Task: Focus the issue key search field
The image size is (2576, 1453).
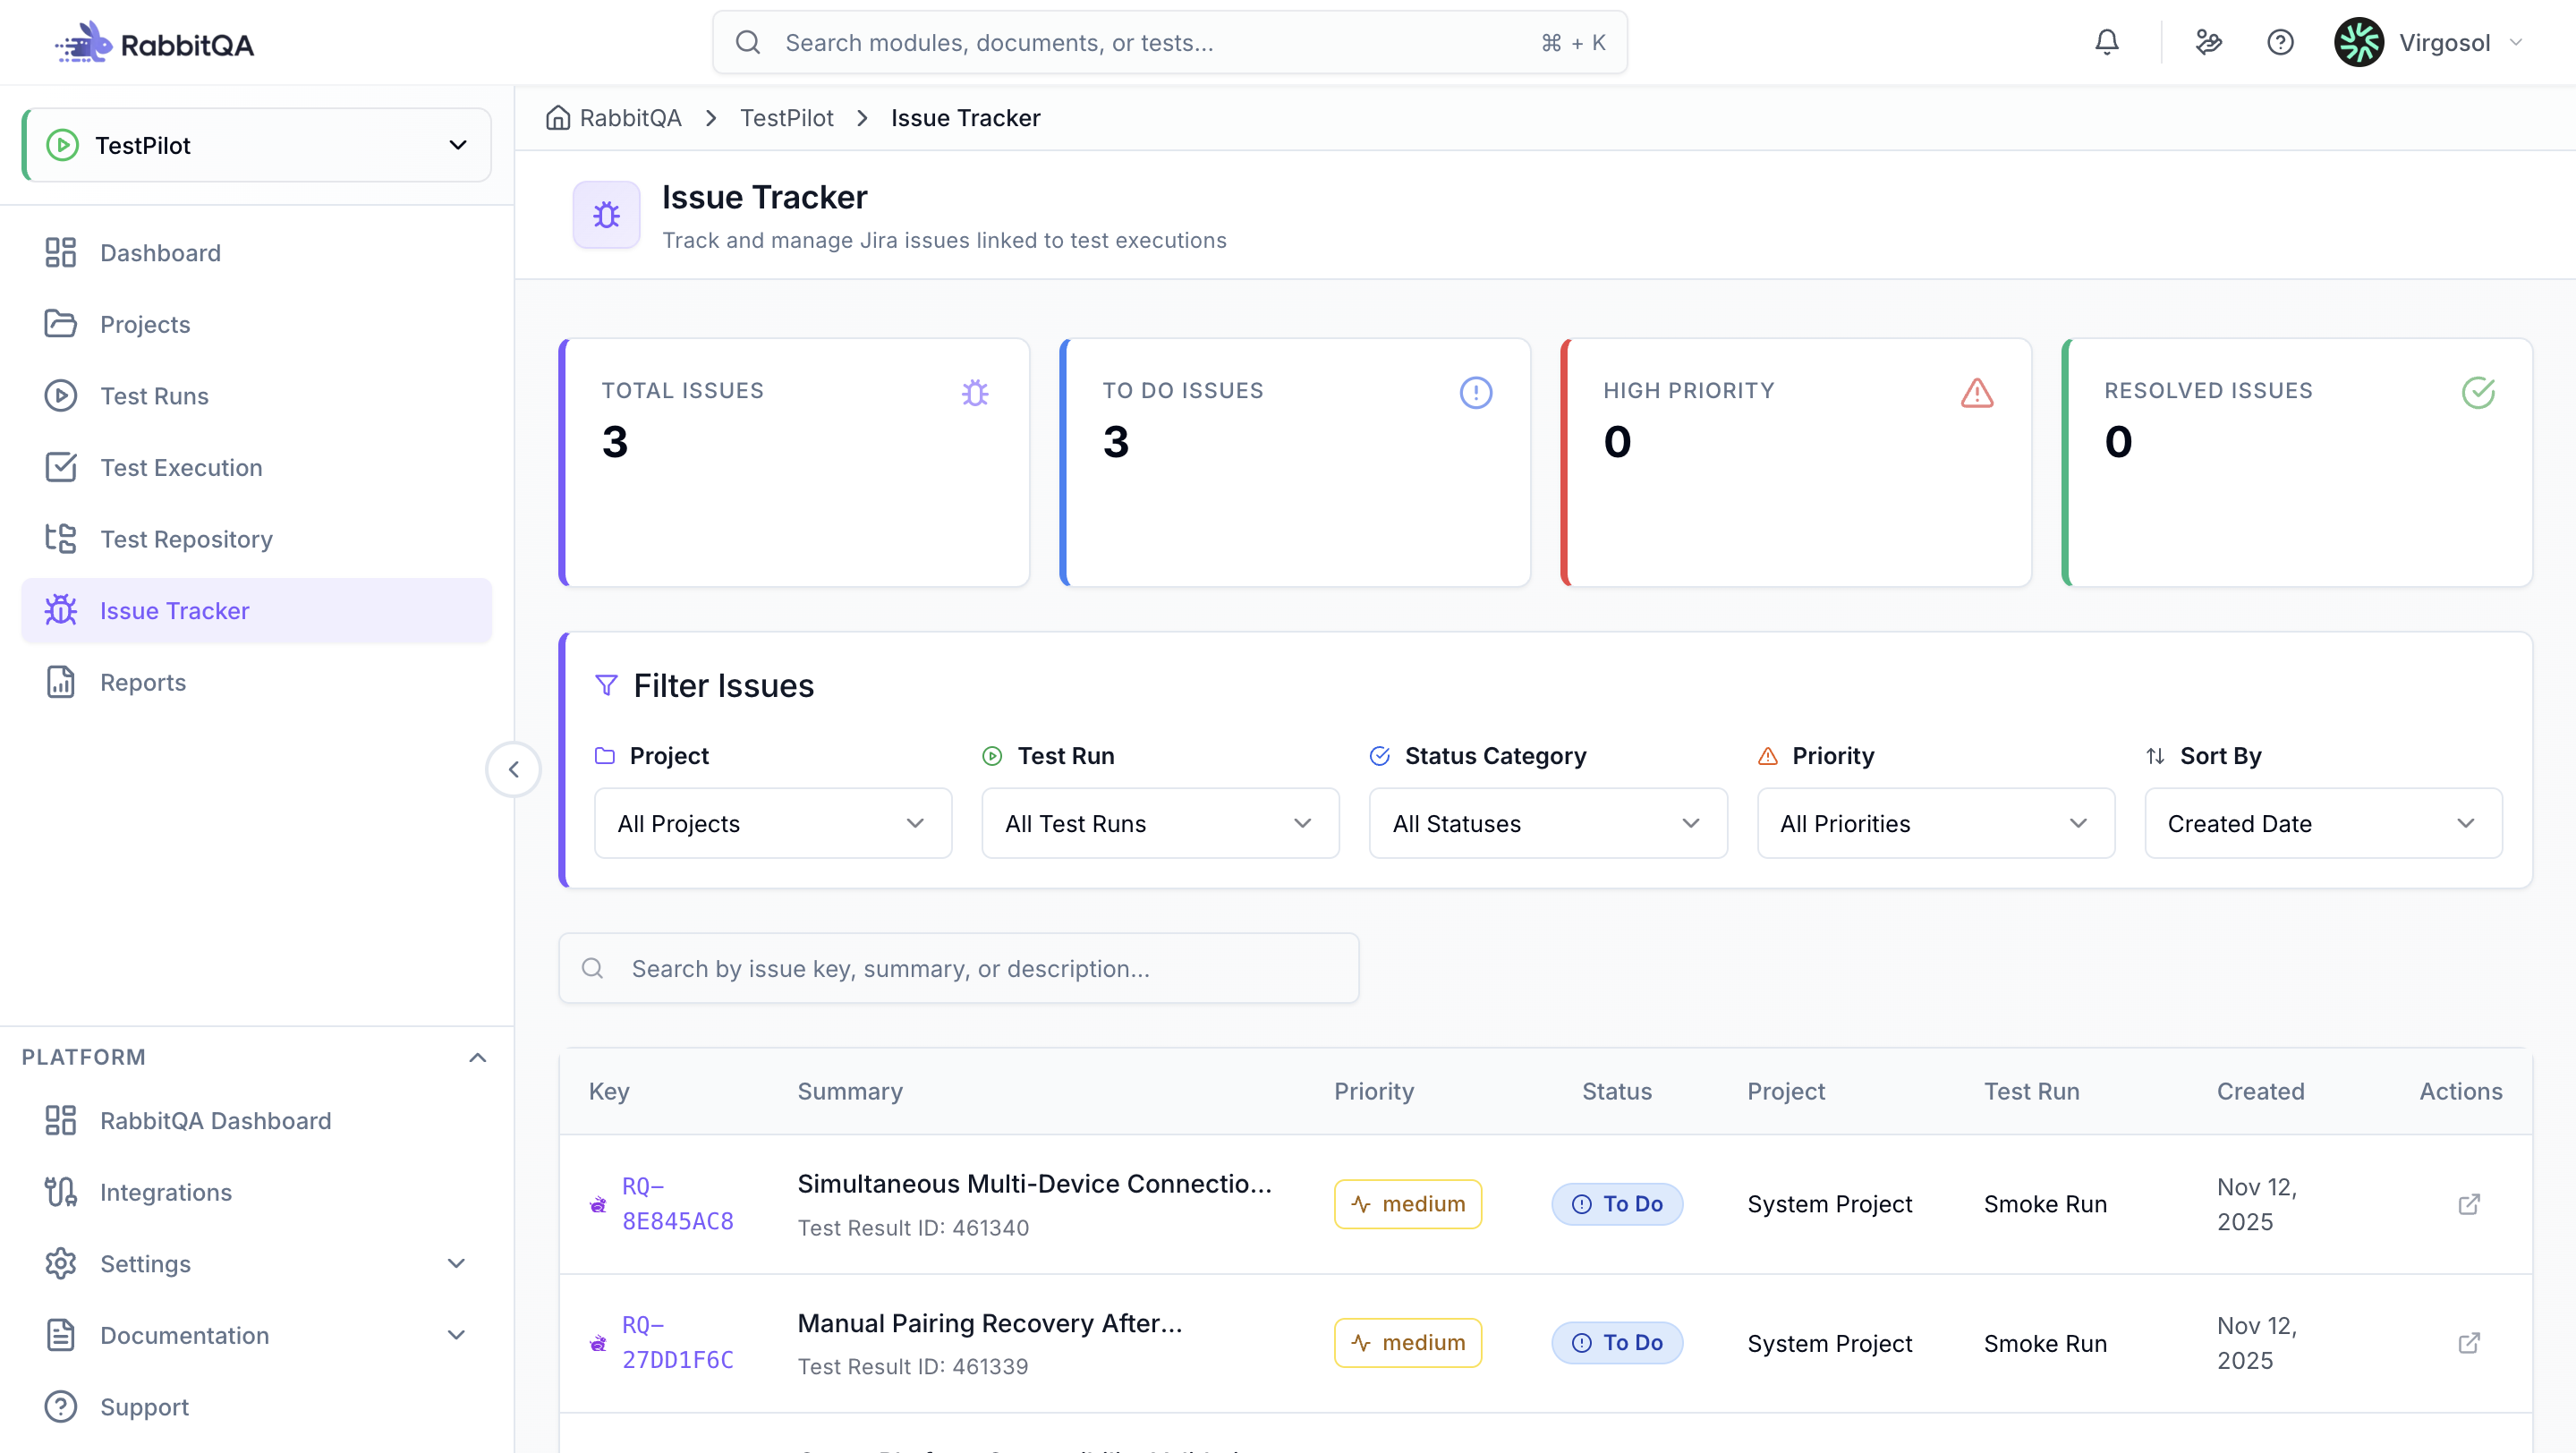Action: pyautogui.click(x=958, y=968)
